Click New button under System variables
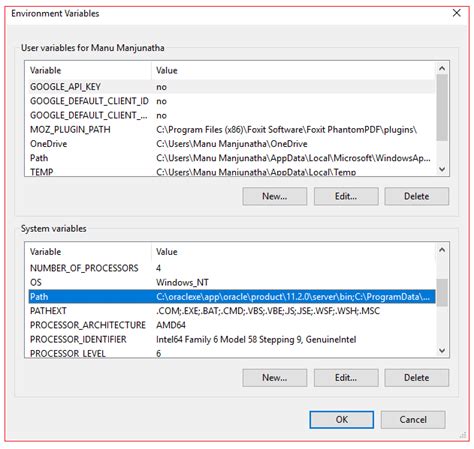Screen dimensions: 474x449 point(275,378)
